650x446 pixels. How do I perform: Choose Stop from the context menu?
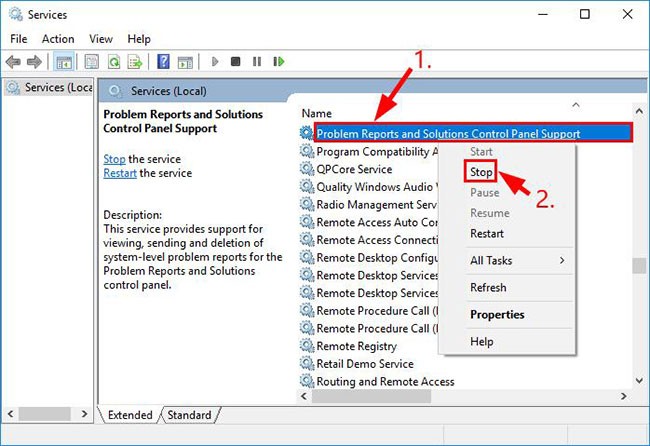(481, 172)
